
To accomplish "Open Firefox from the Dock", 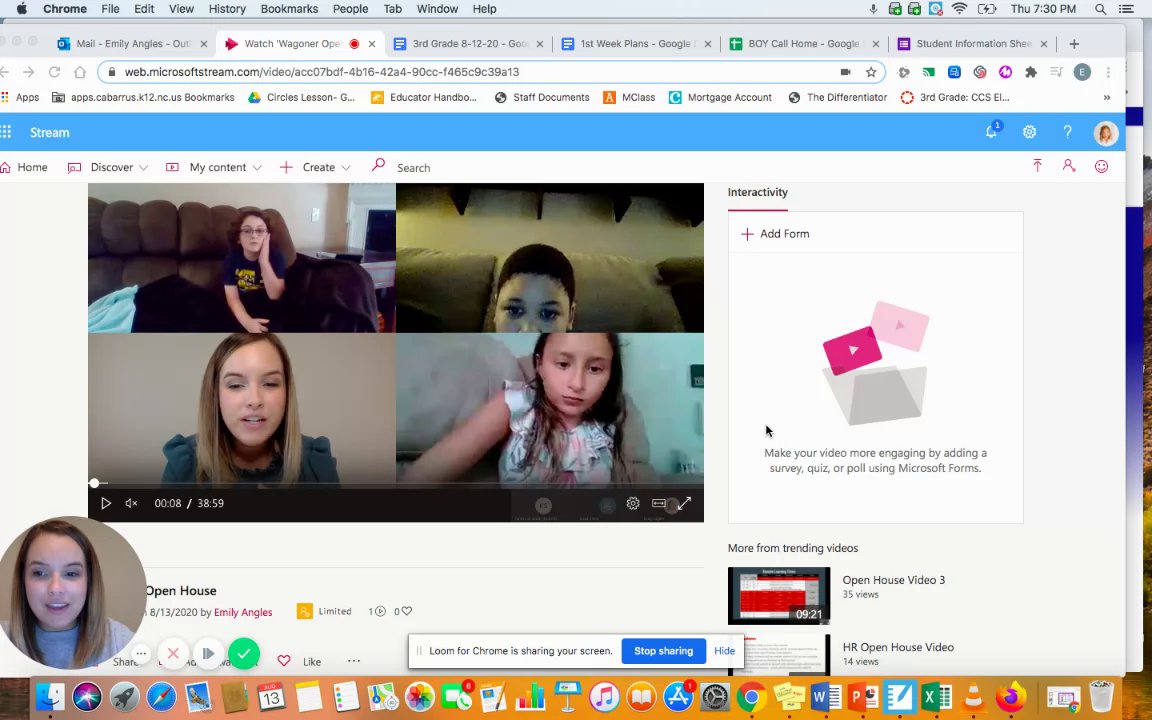I will click(1010, 696).
